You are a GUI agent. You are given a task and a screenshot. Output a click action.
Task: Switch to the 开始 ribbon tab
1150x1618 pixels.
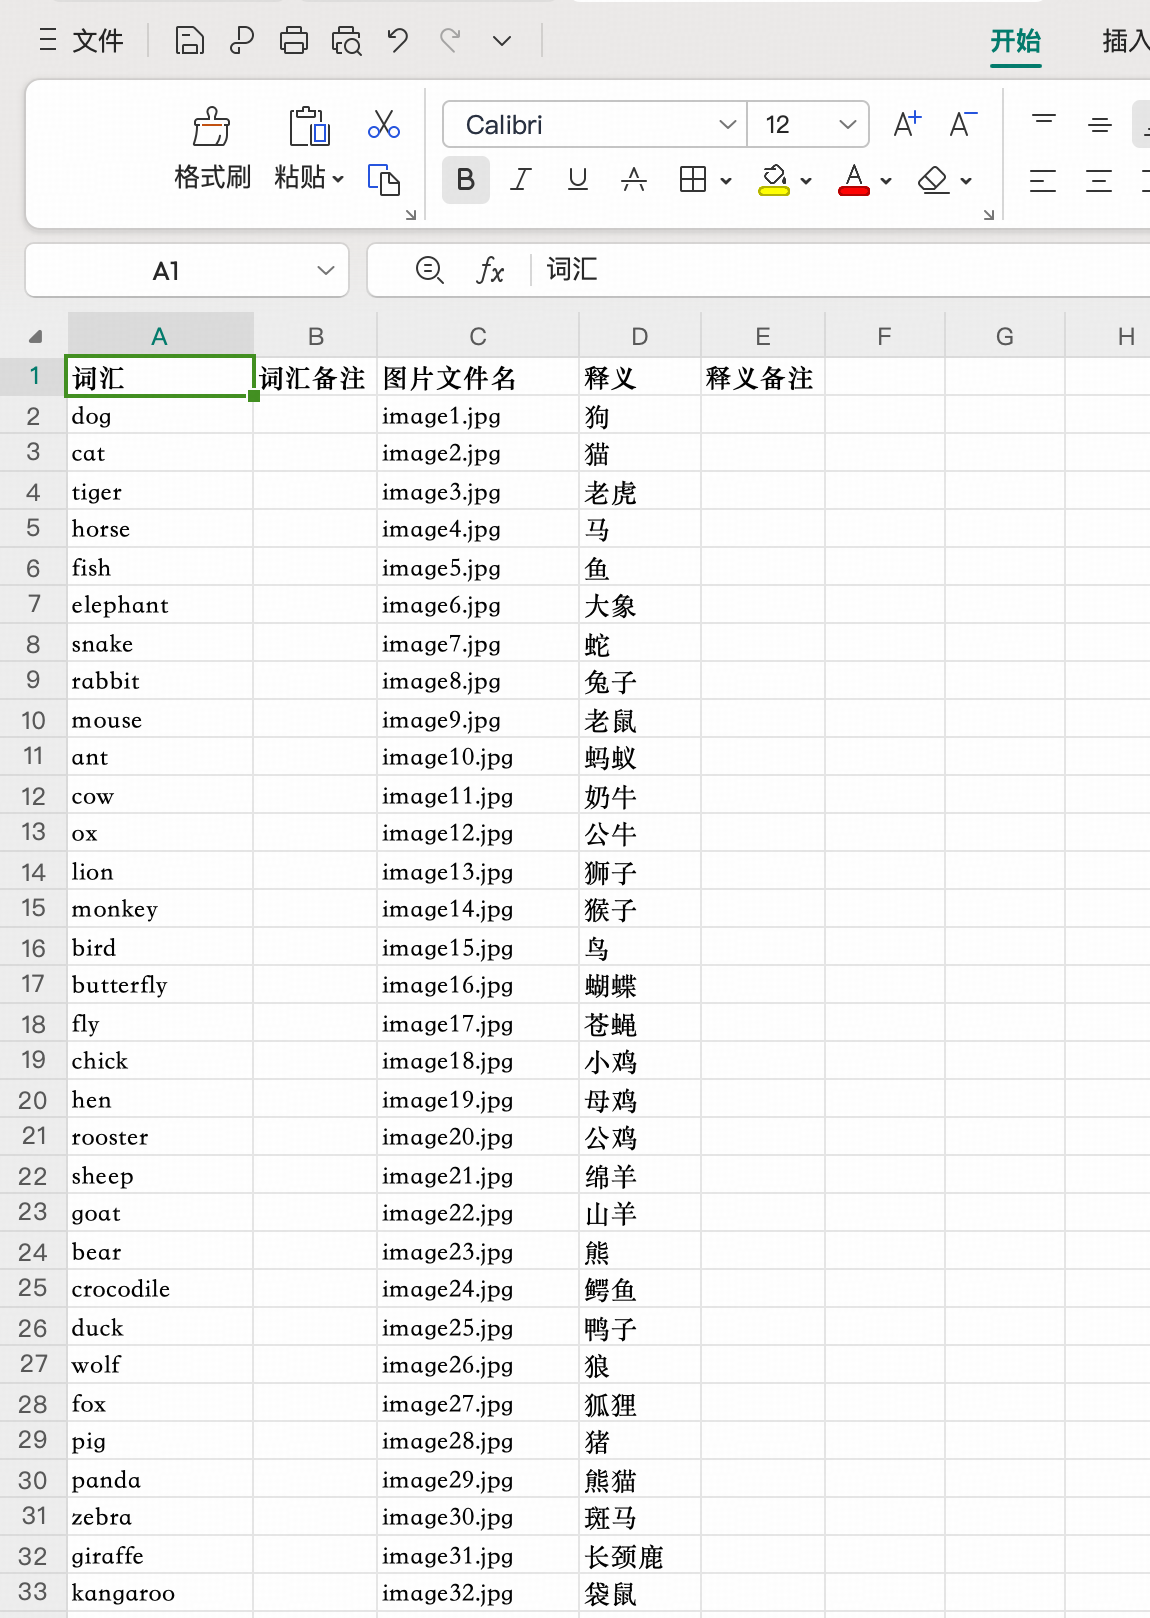(1015, 41)
